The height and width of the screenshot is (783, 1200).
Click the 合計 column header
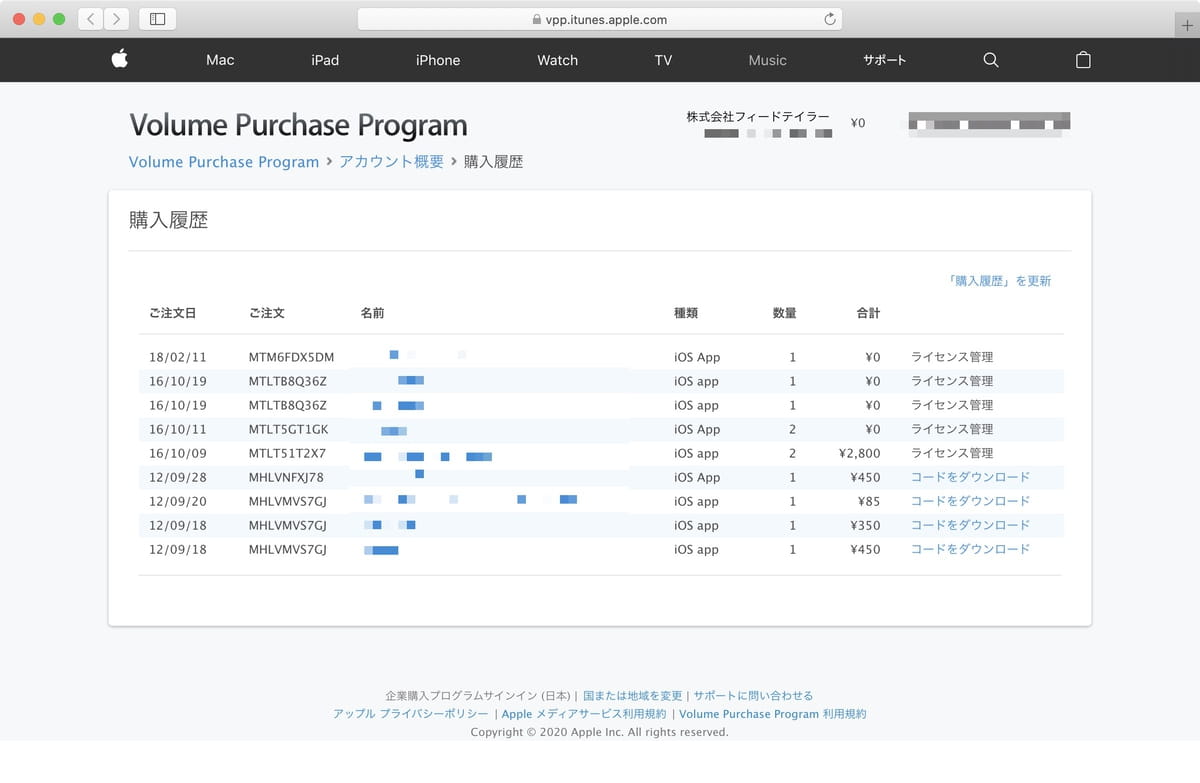click(868, 313)
